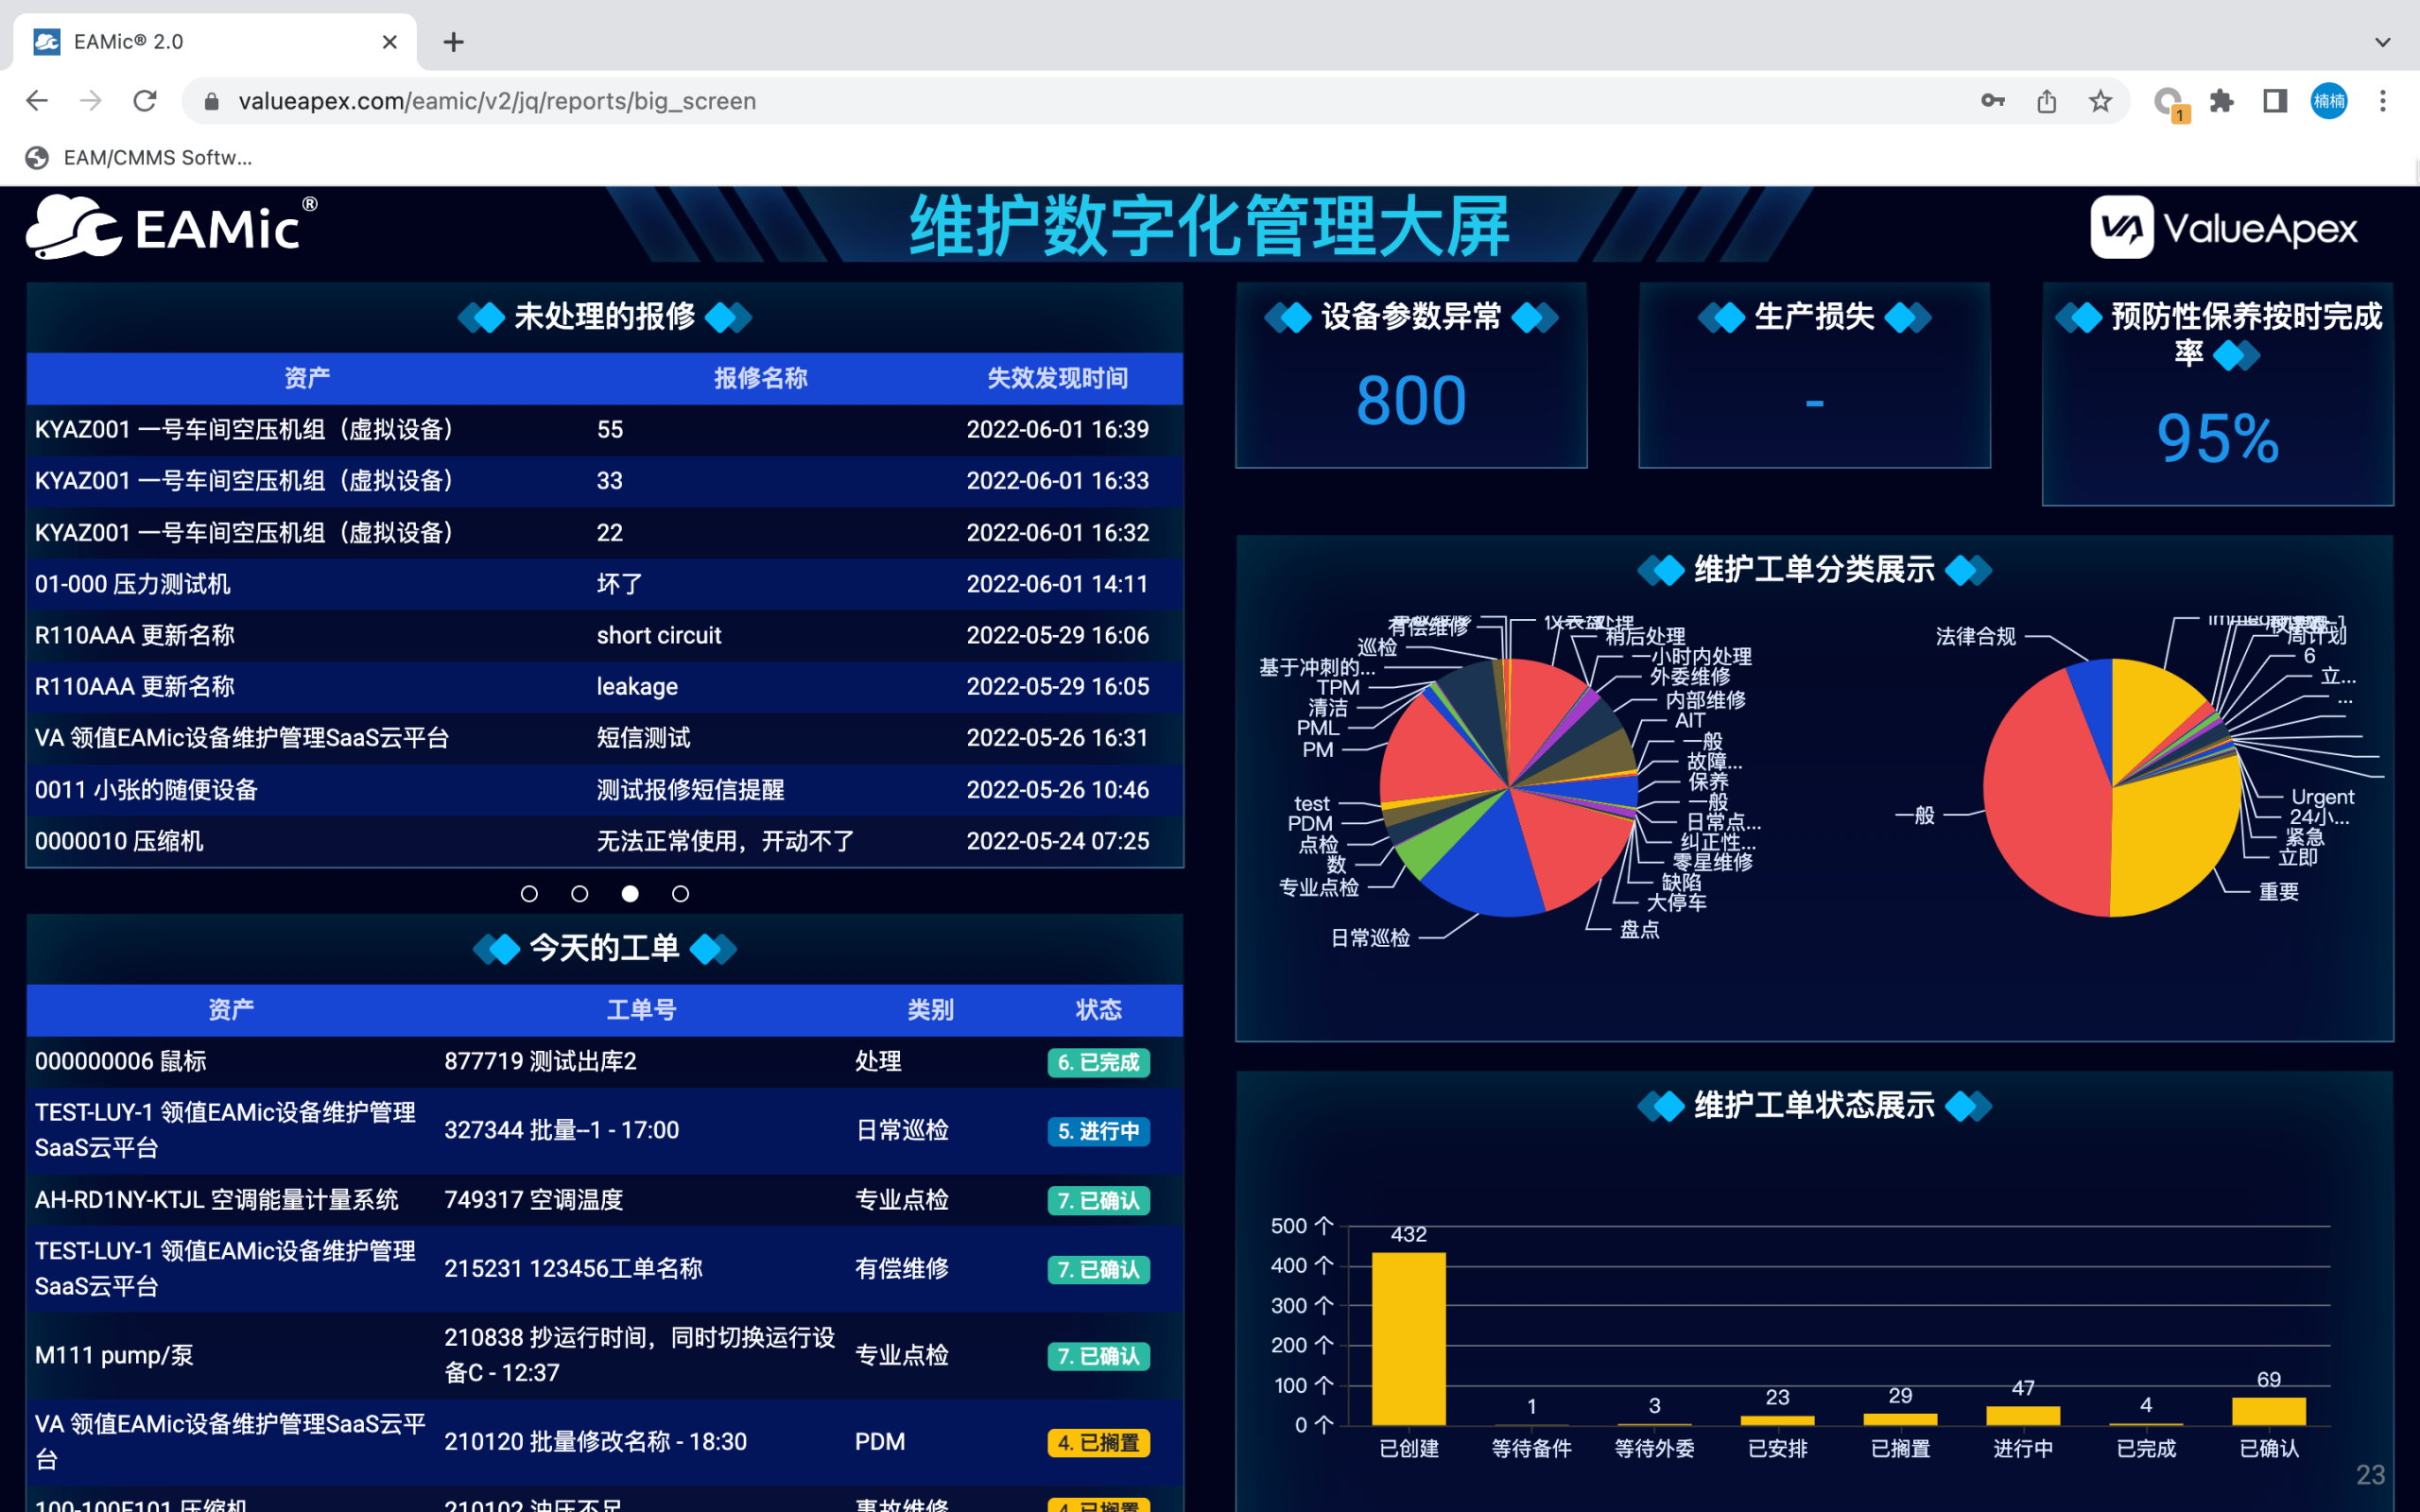Screen dimensions: 2420x1512
Task: Open Chrome's password manager key icon
Action: pos(1992,100)
